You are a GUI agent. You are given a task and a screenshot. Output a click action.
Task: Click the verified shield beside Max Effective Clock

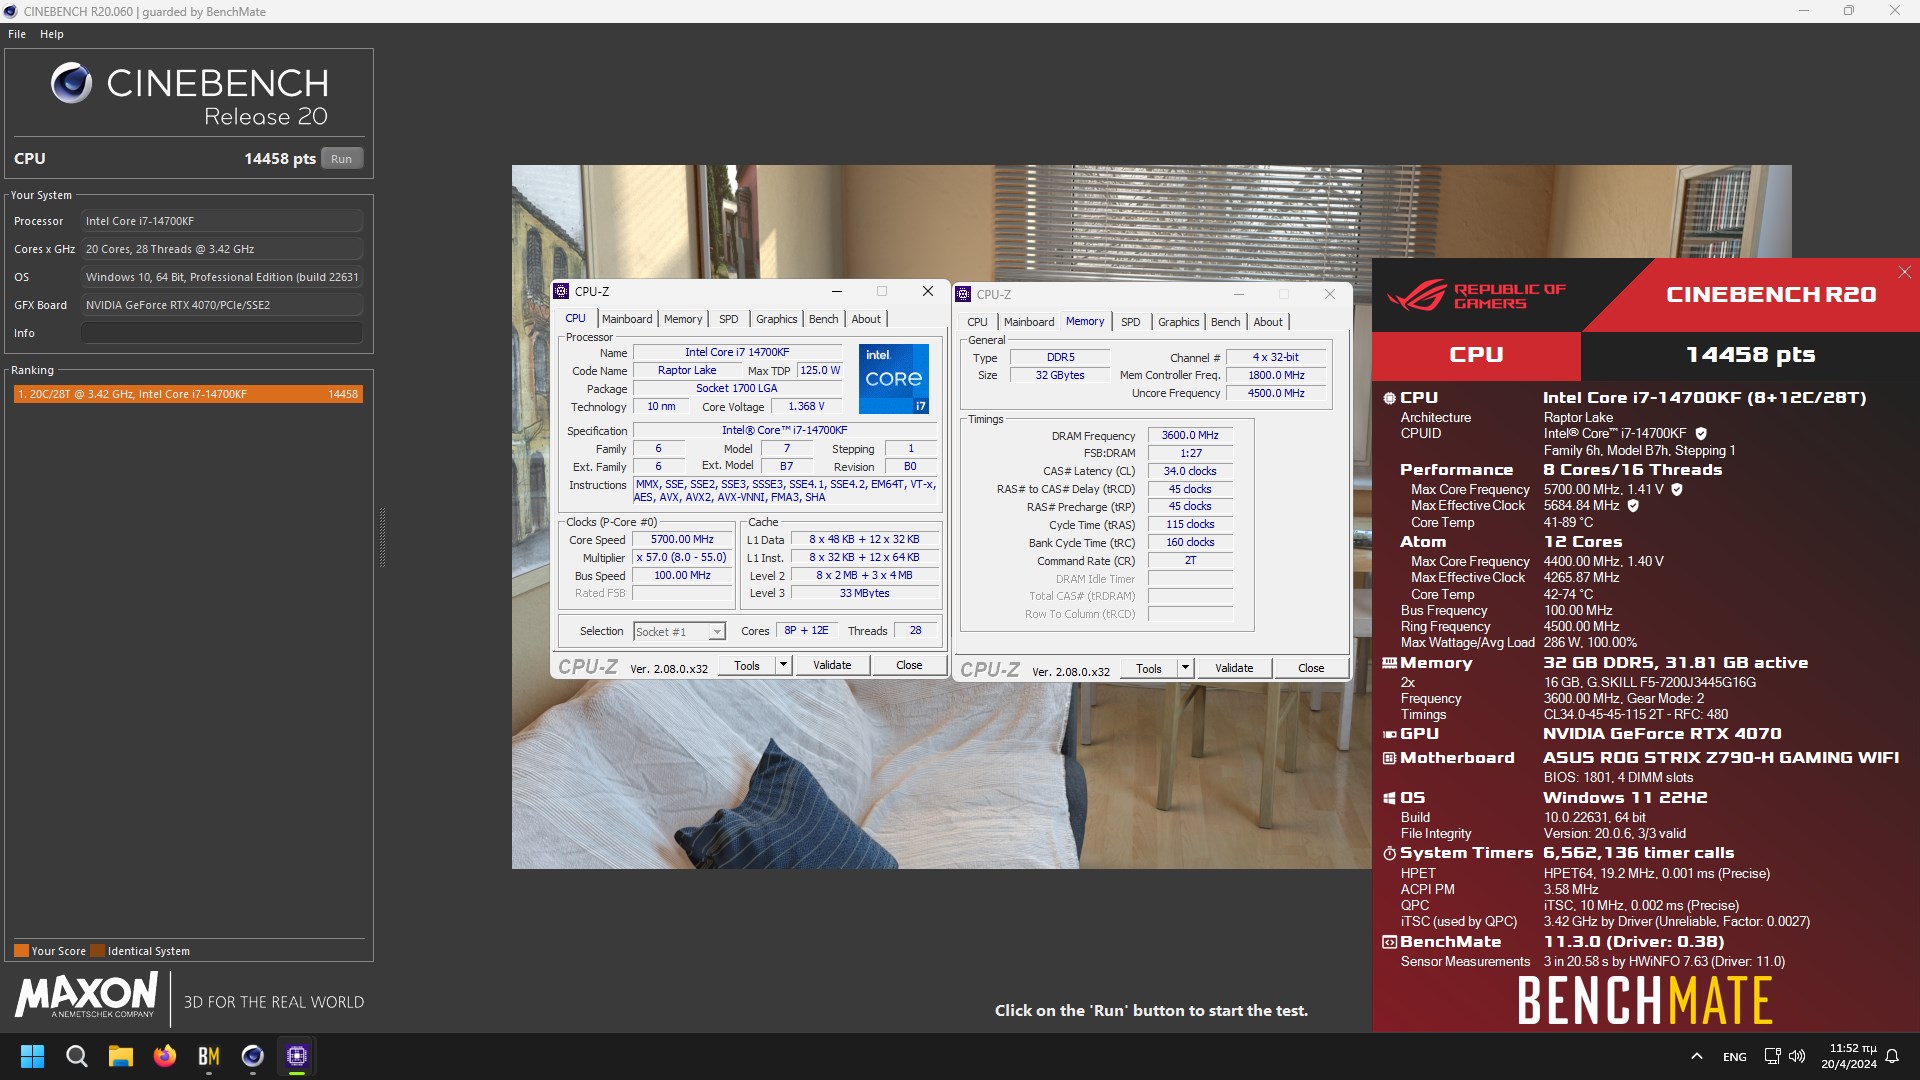1633,506
